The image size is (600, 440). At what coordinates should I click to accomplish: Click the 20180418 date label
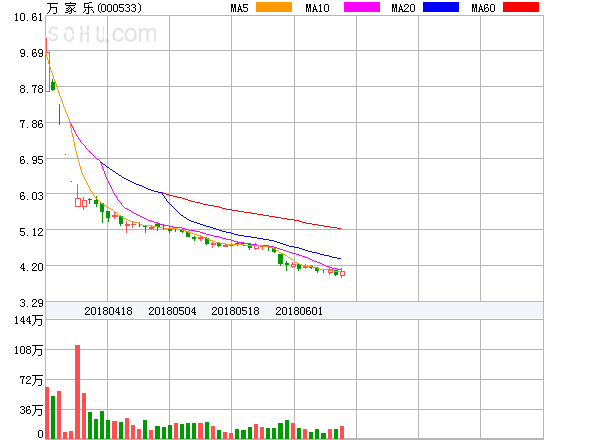(x=108, y=311)
